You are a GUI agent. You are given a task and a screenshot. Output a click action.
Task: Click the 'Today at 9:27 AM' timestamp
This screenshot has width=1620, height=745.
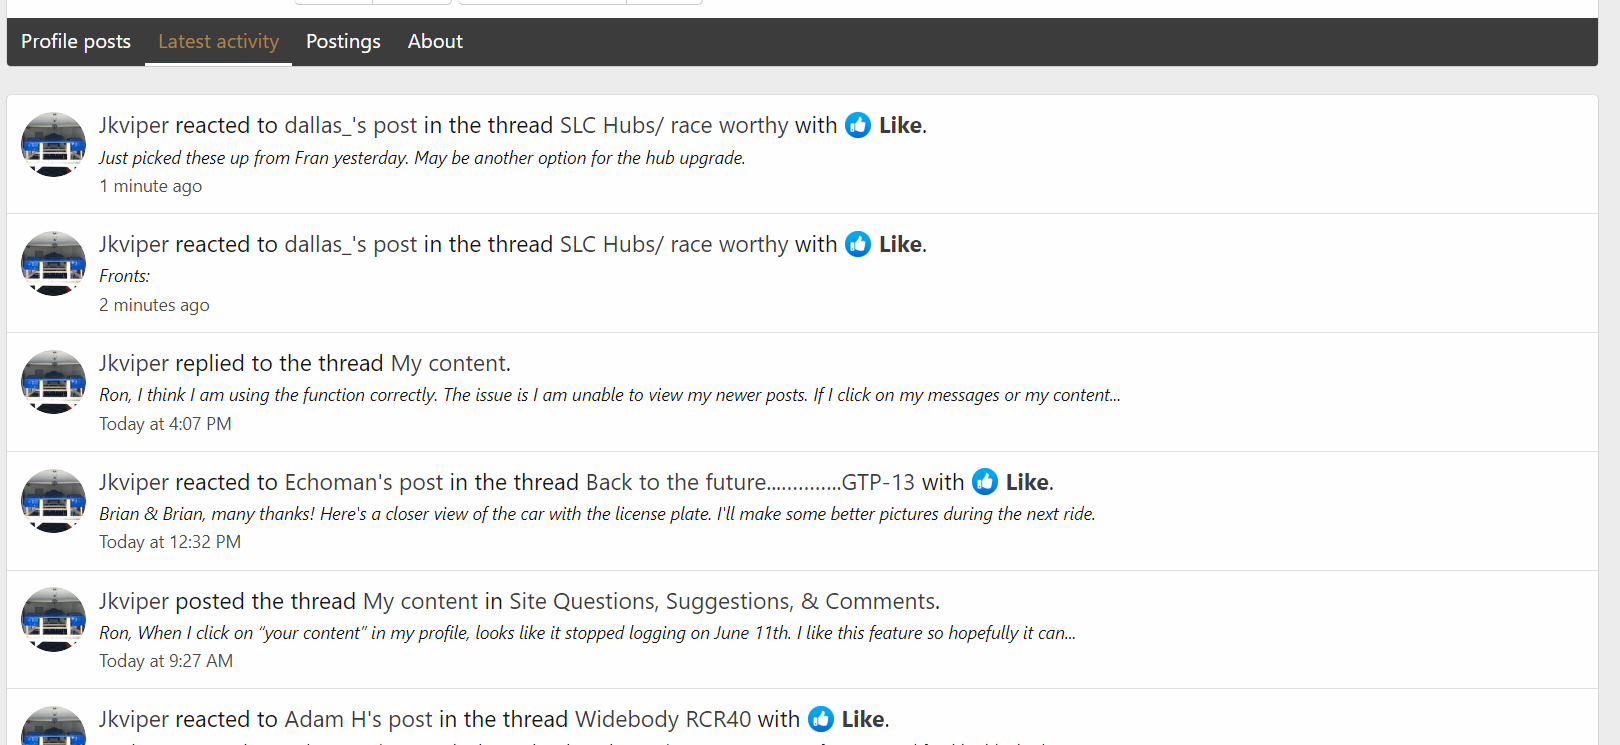[x=166, y=661]
